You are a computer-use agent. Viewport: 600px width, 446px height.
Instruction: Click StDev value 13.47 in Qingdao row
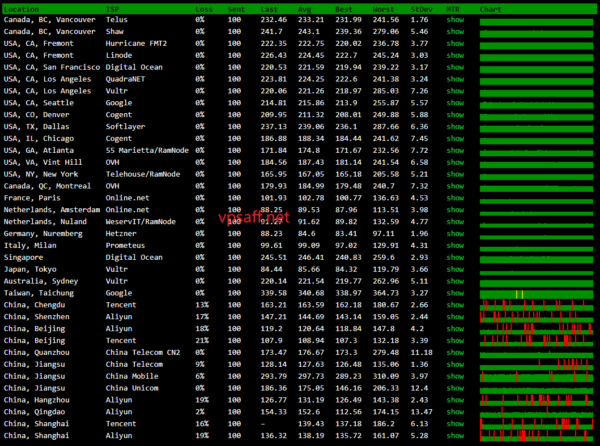click(x=421, y=411)
